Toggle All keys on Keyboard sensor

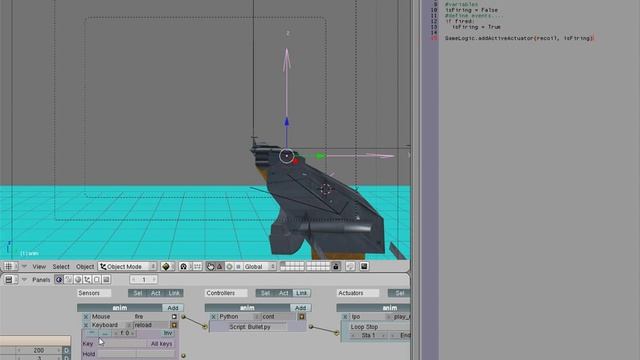162,344
